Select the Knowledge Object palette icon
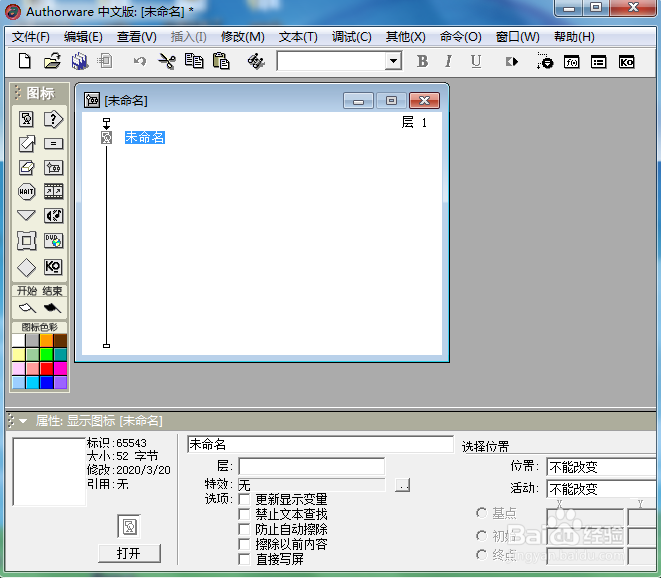 click(x=53, y=267)
